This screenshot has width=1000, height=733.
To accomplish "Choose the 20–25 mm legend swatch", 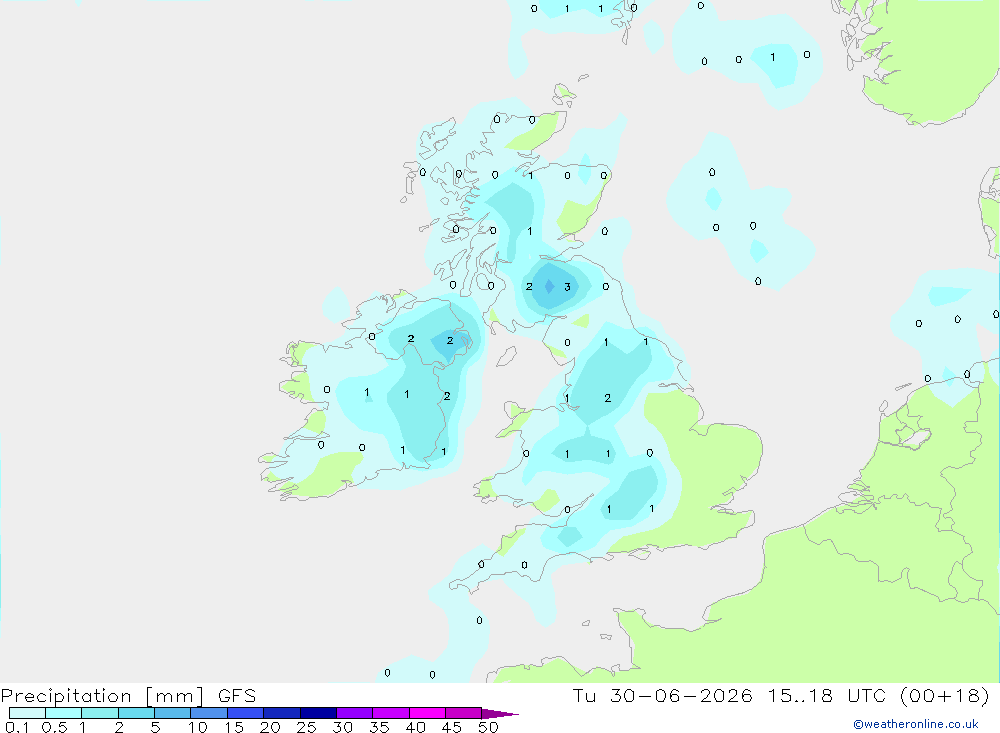I will [x=282, y=713].
